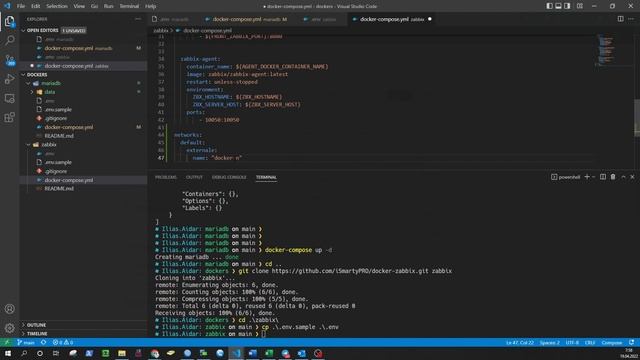This screenshot has width=640, height=360.
Task: Click the Explorer more actions ellipsis
Action: [138, 19]
